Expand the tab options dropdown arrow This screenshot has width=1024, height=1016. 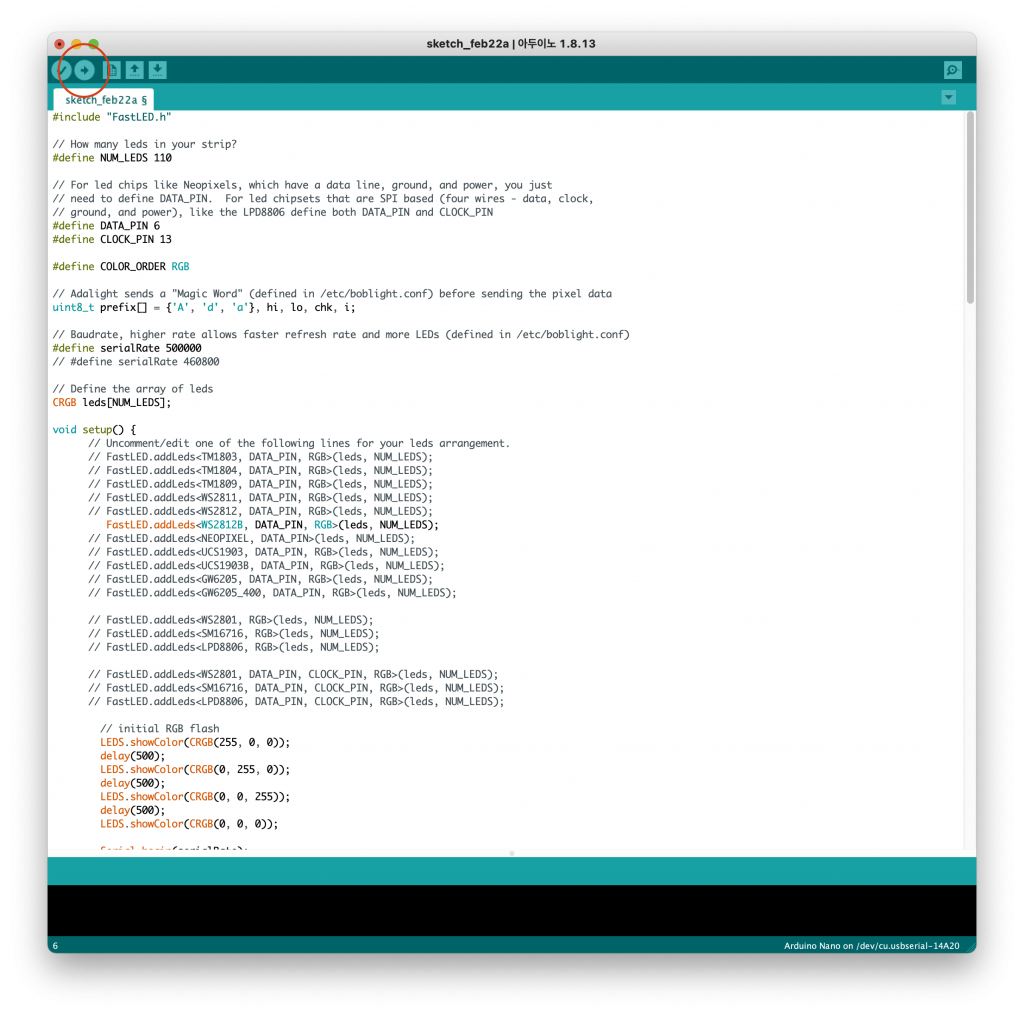(948, 98)
